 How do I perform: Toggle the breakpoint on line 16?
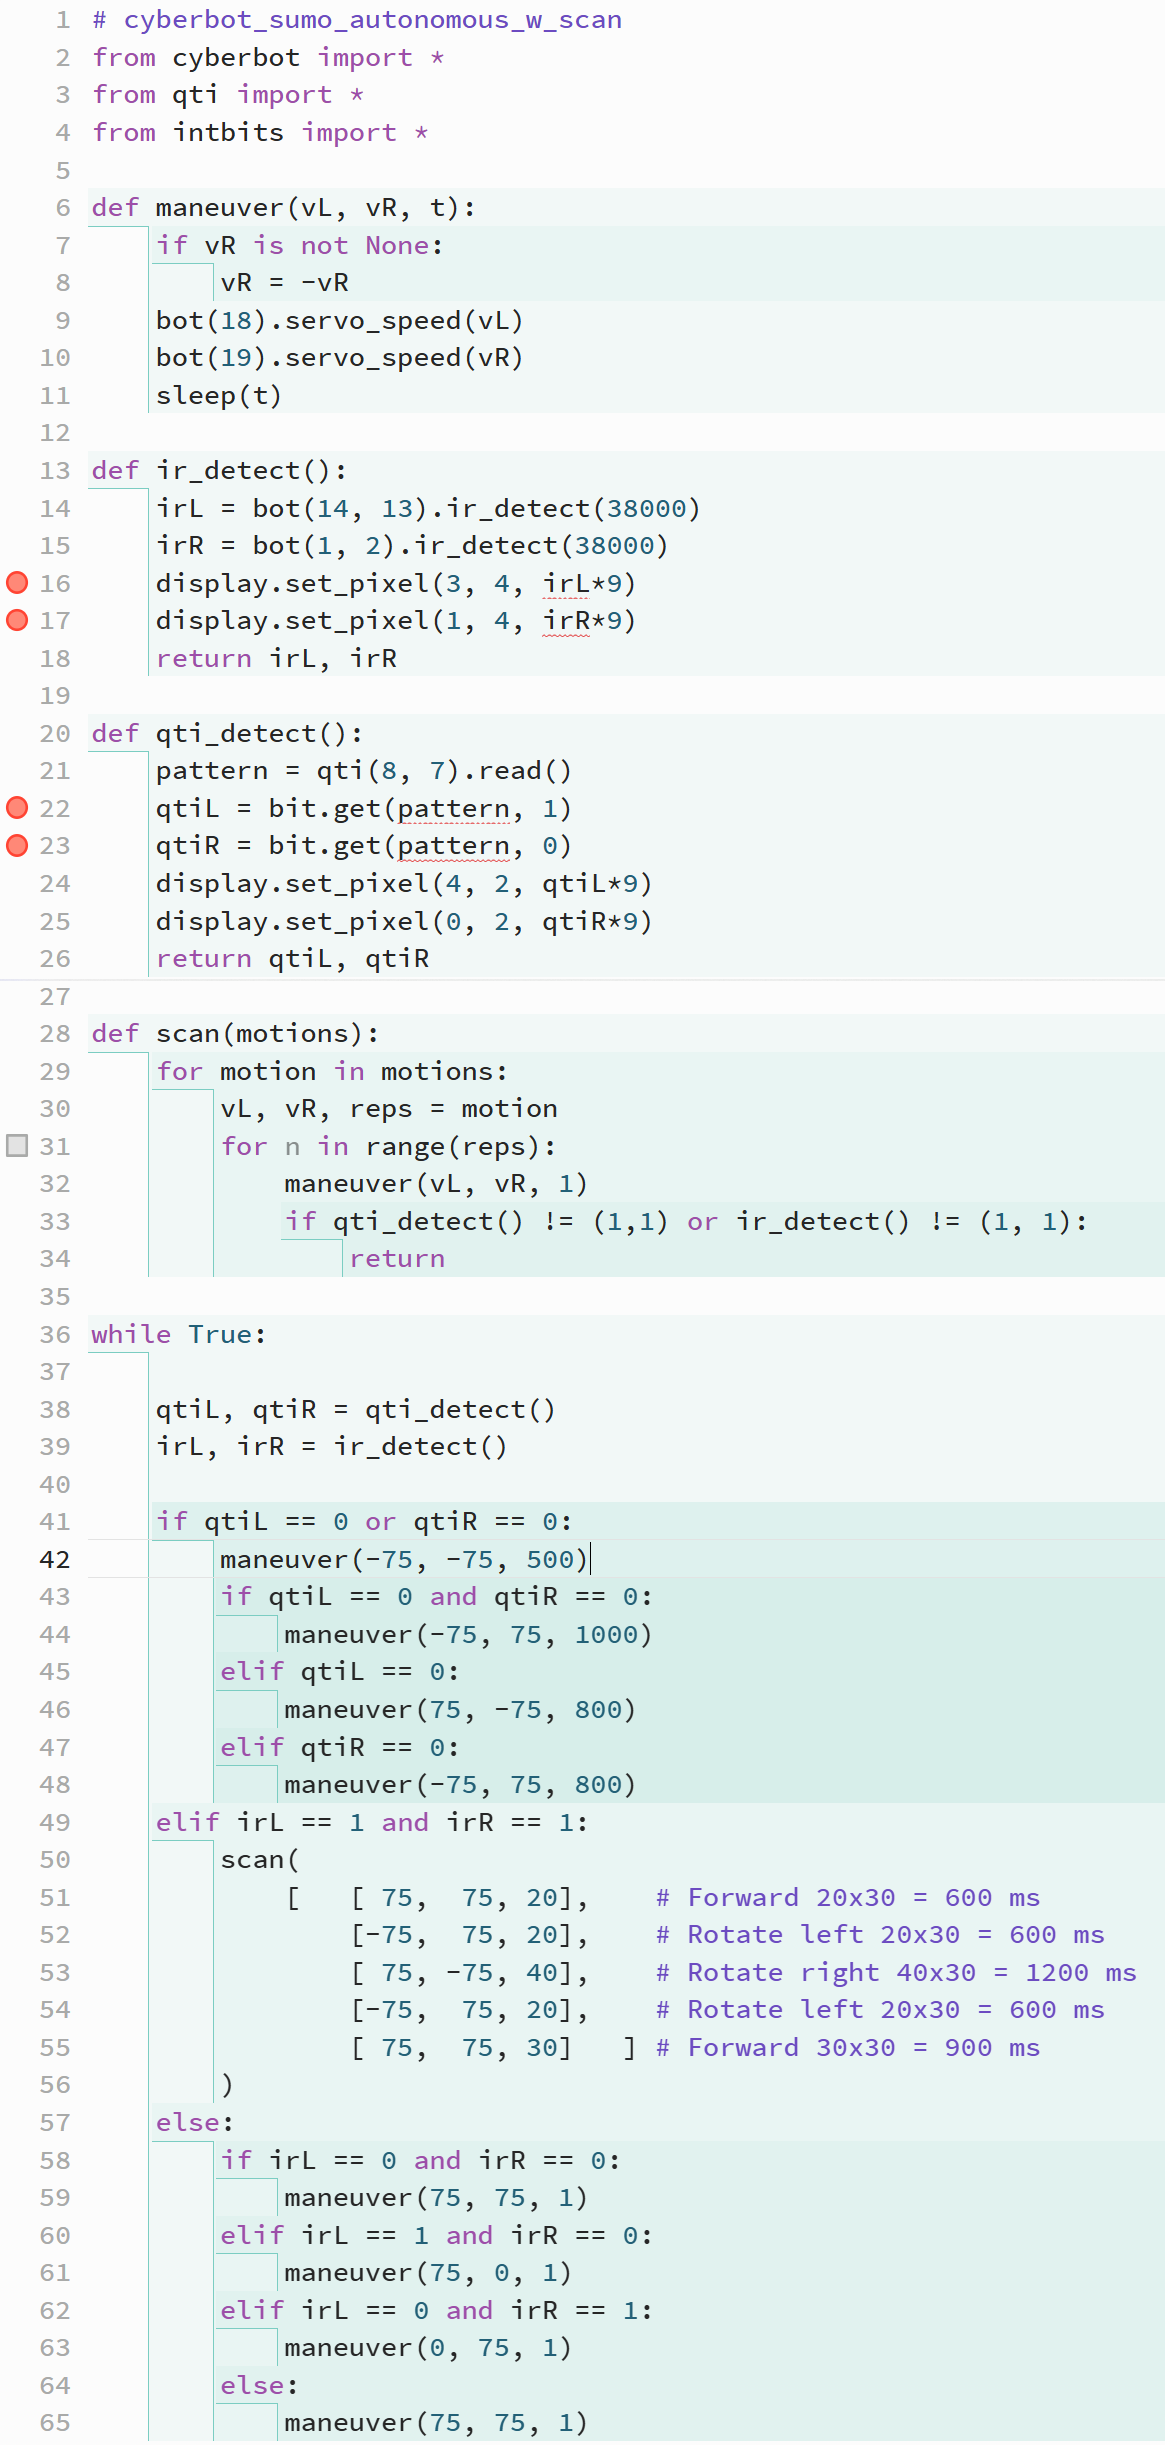[x=17, y=583]
